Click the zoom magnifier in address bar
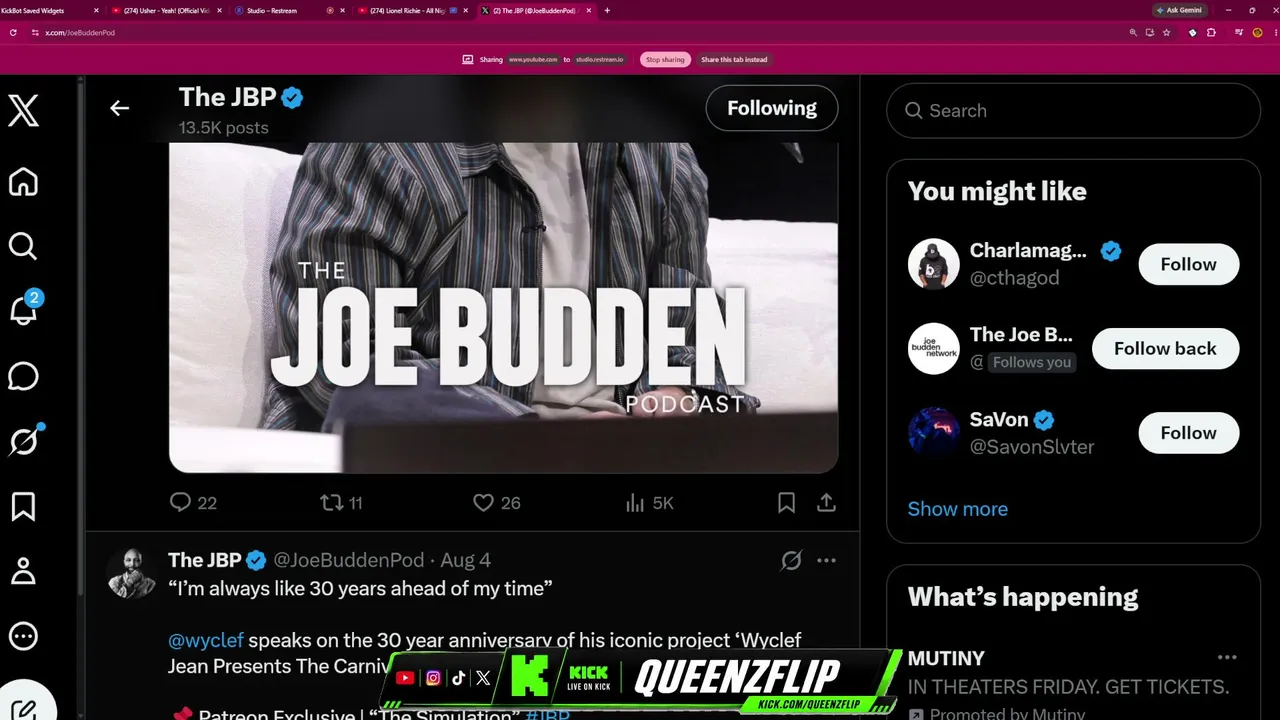Screen dimensions: 1280x720 [1133, 32]
